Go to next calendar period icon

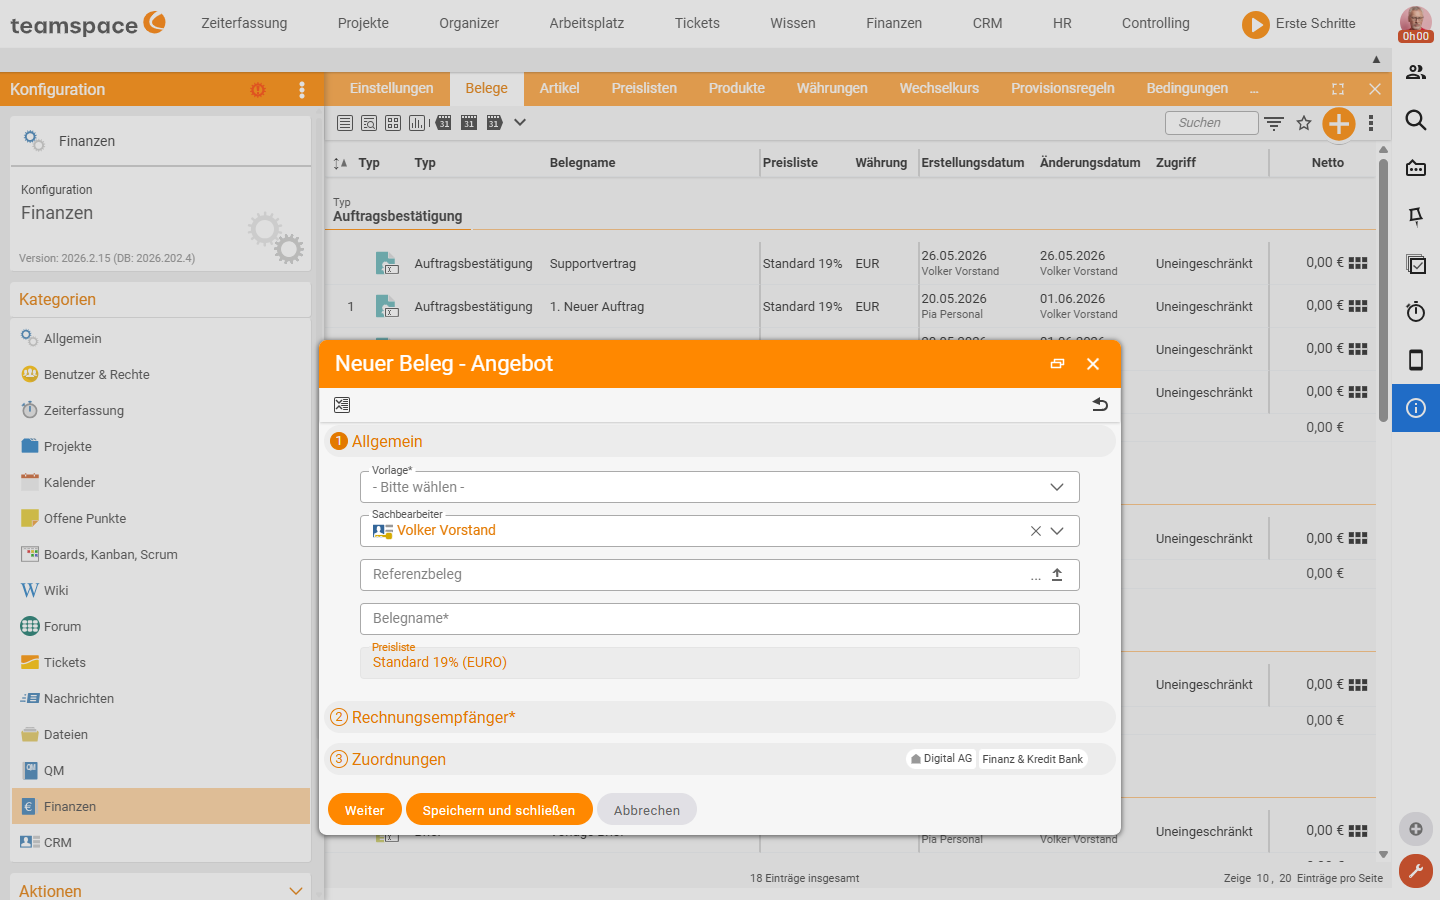(x=494, y=123)
